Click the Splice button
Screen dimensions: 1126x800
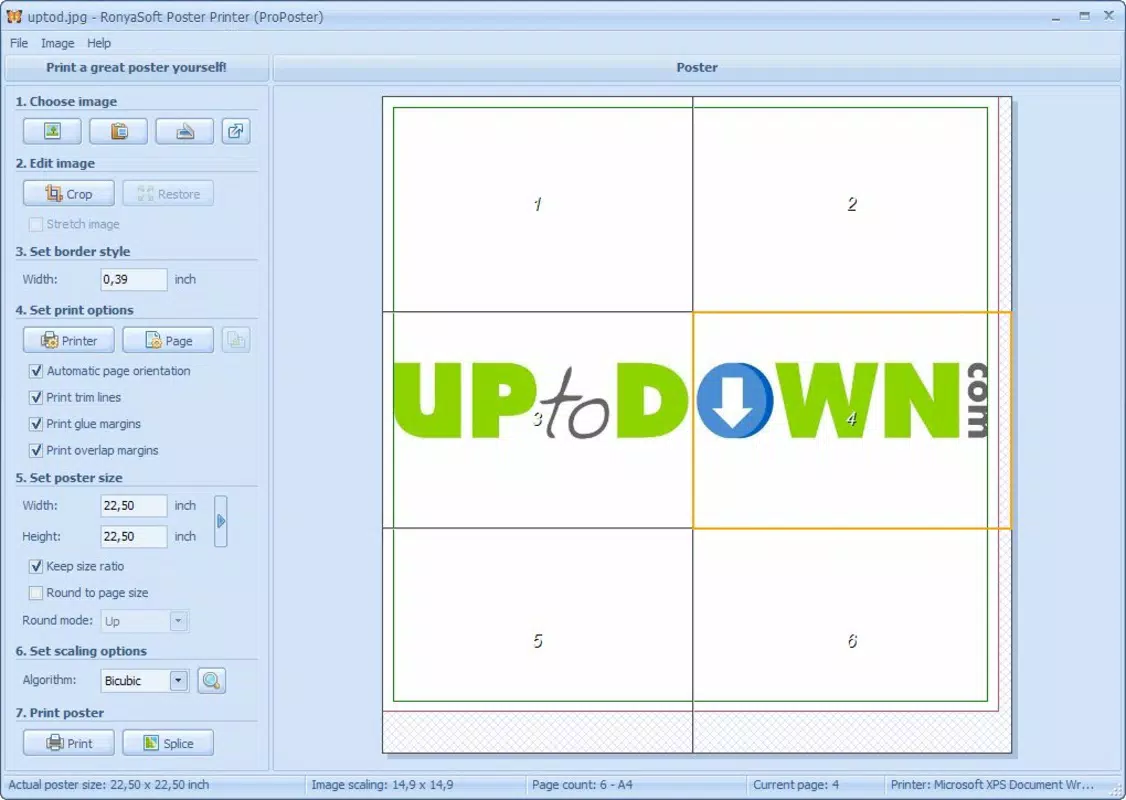(x=168, y=743)
